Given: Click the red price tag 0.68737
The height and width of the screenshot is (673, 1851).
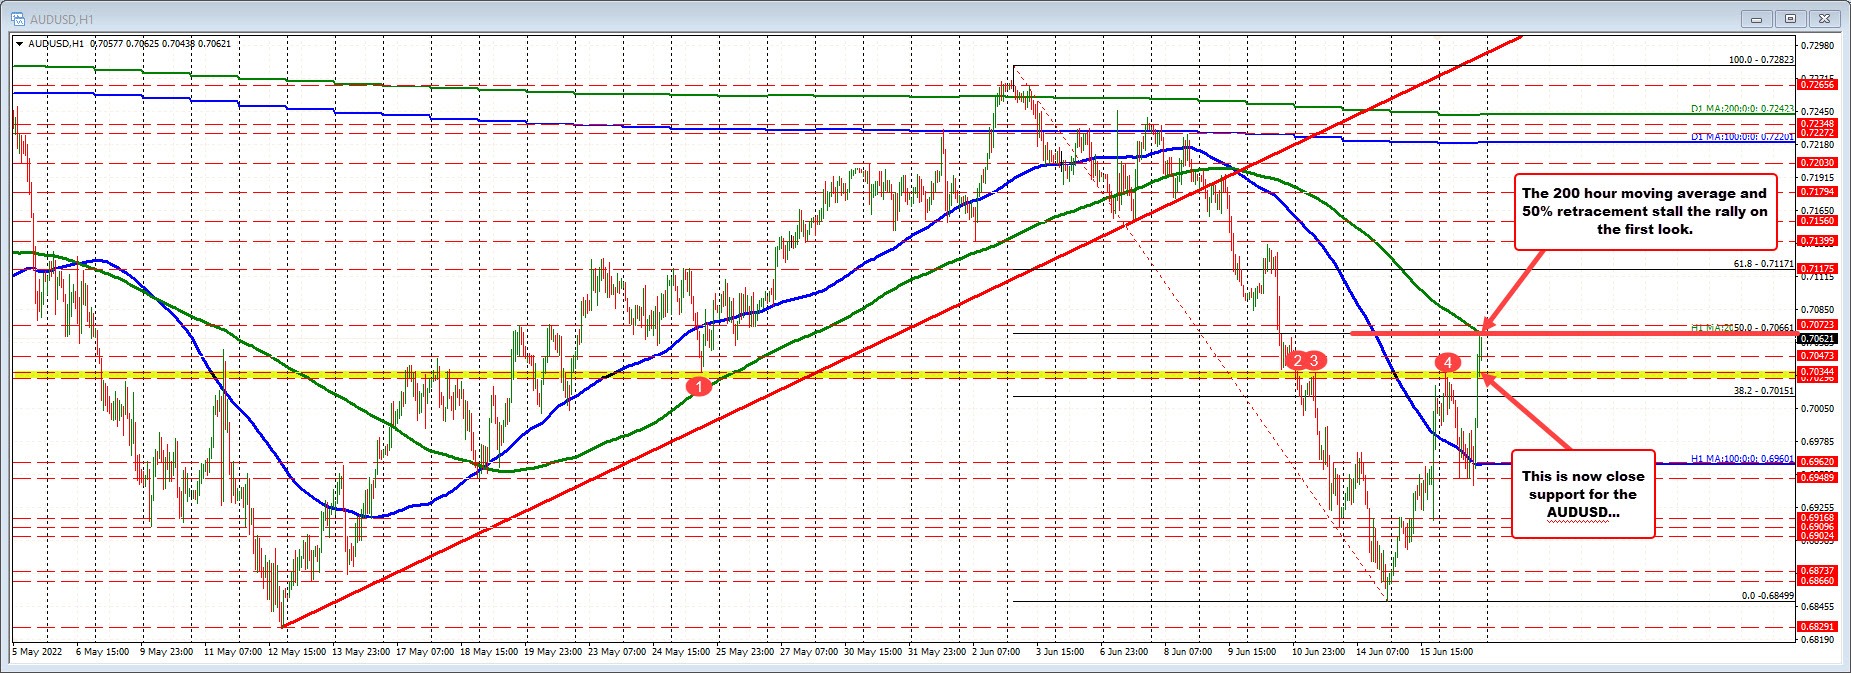Looking at the screenshot, I should coord(1817,571).
